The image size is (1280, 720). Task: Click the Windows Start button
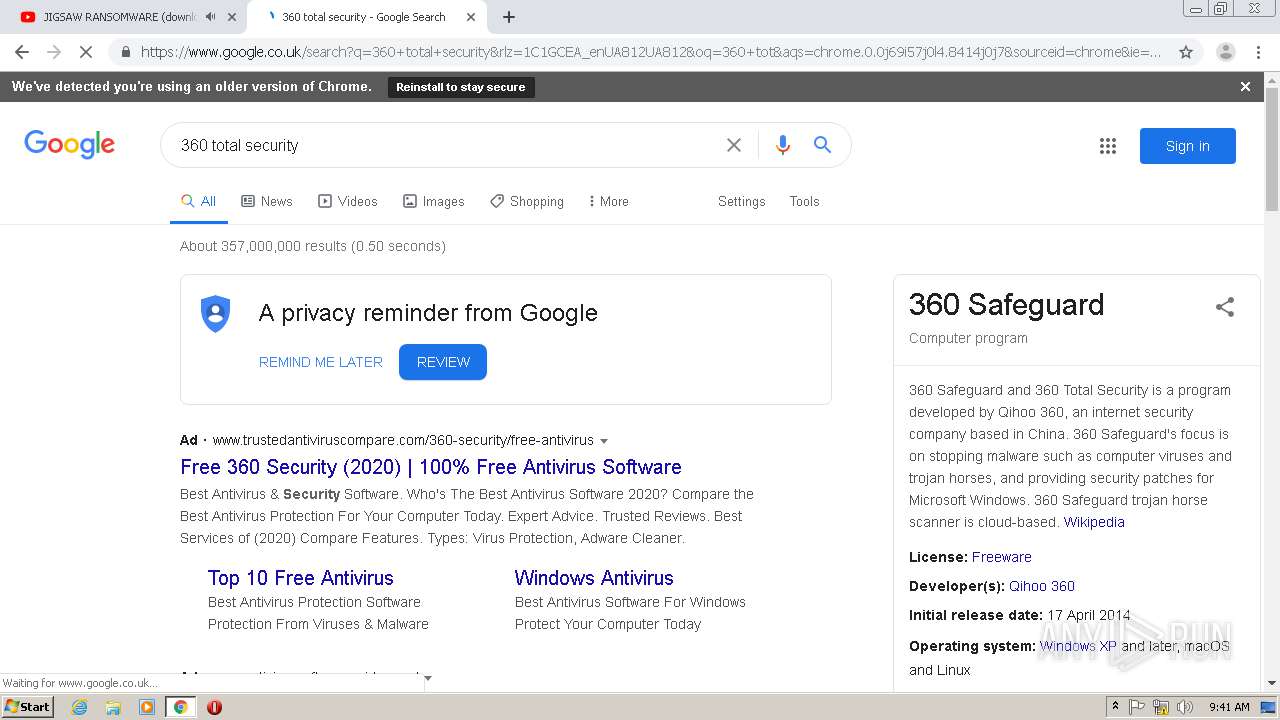(28, 707)
